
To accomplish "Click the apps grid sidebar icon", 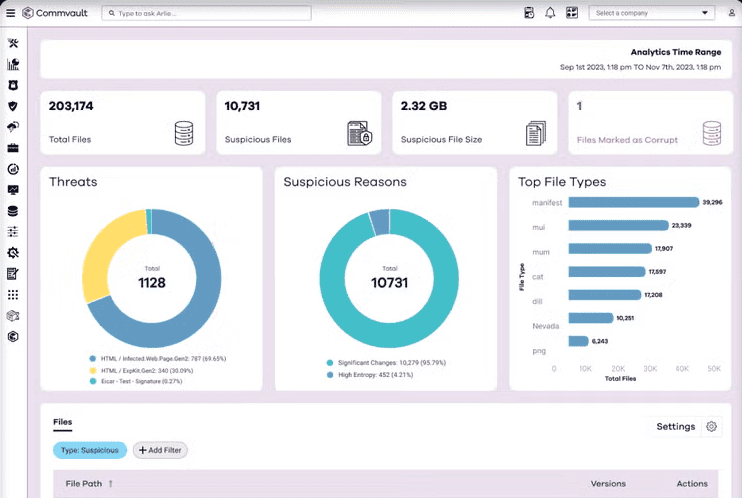I will tap(13, 295).
